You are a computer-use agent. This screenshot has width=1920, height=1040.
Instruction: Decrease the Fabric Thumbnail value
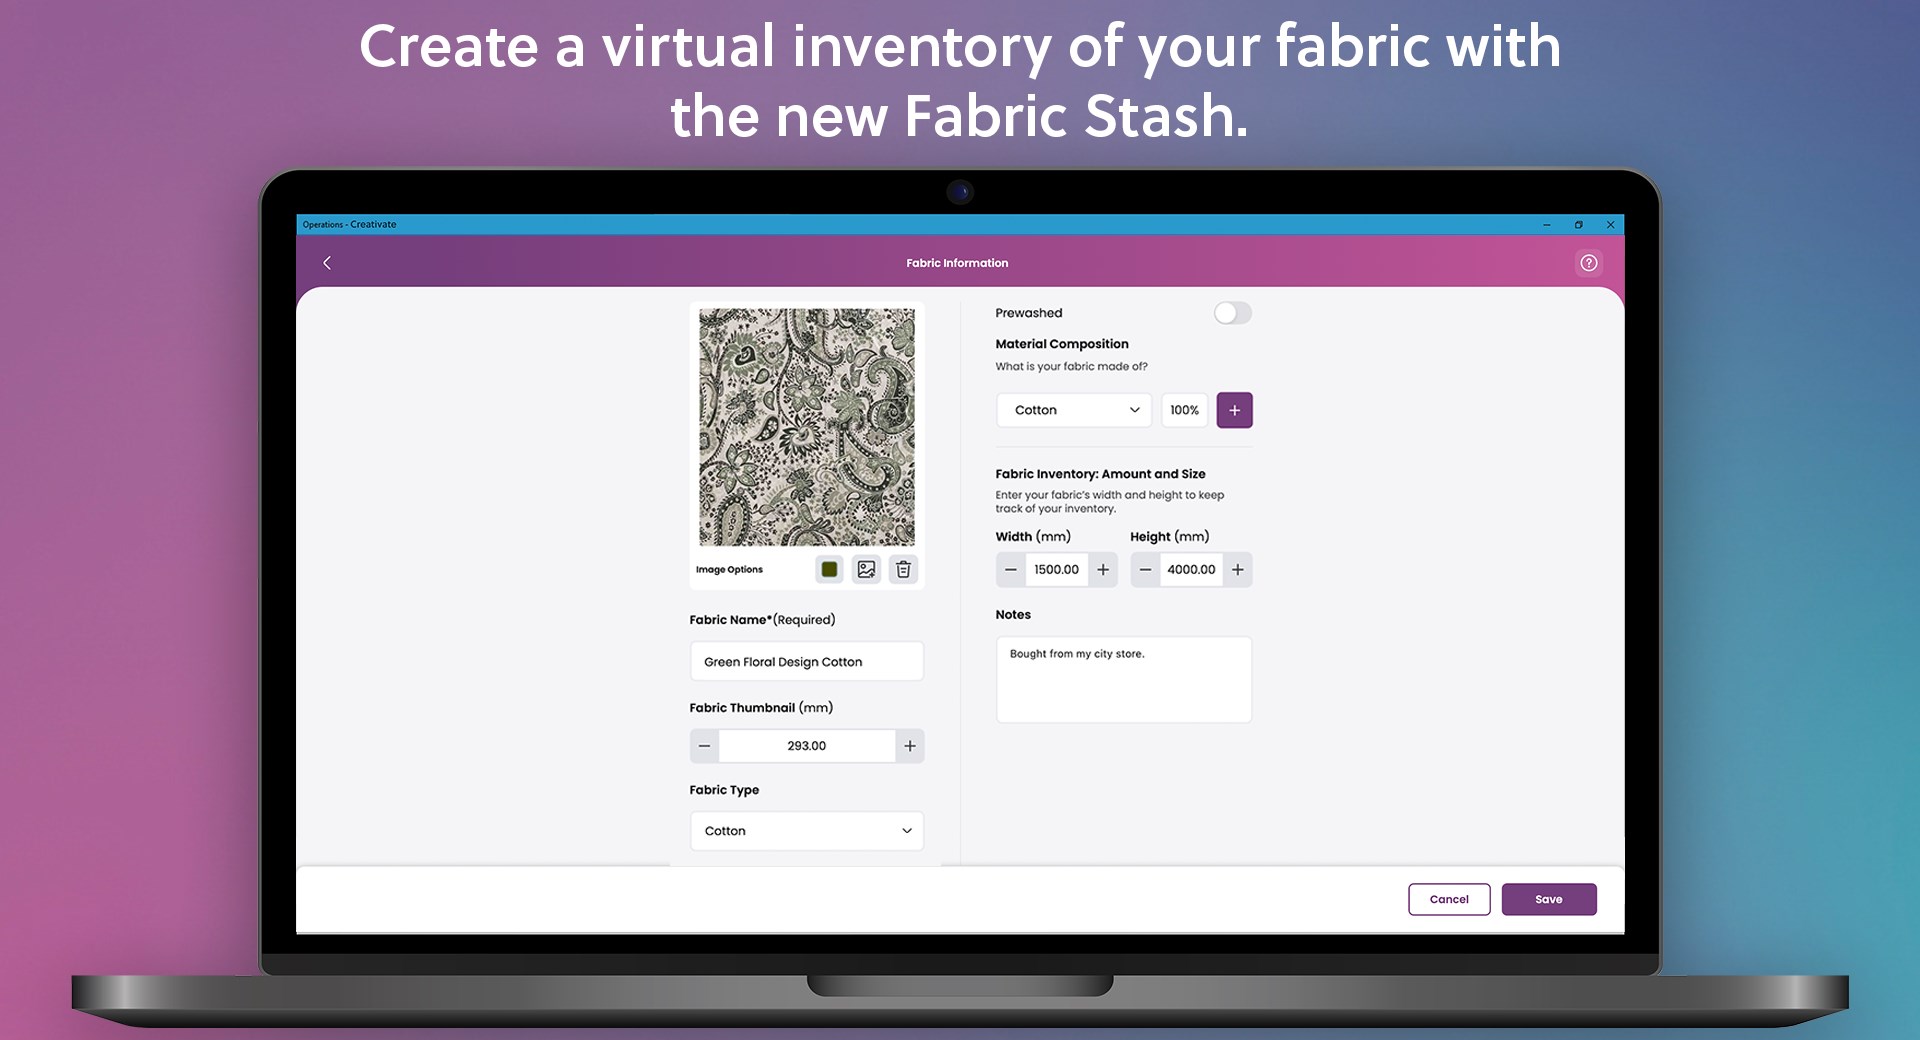click(704, 745)
